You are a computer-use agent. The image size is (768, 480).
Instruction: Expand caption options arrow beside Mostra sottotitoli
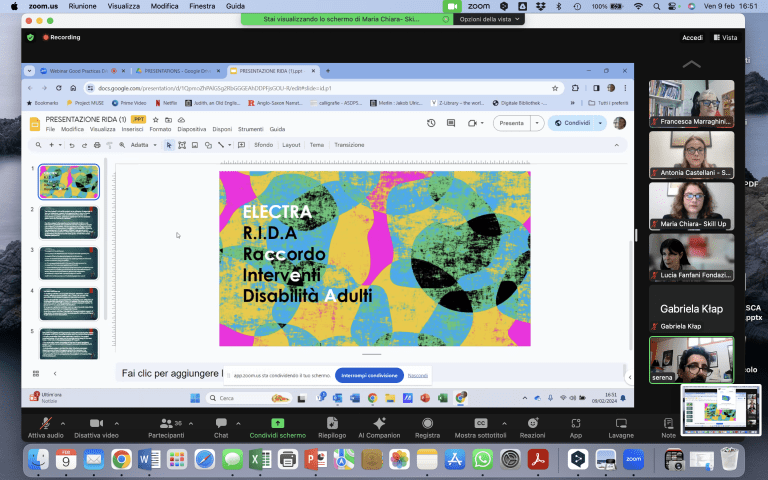pyautogui.click(x=504, y=423)
